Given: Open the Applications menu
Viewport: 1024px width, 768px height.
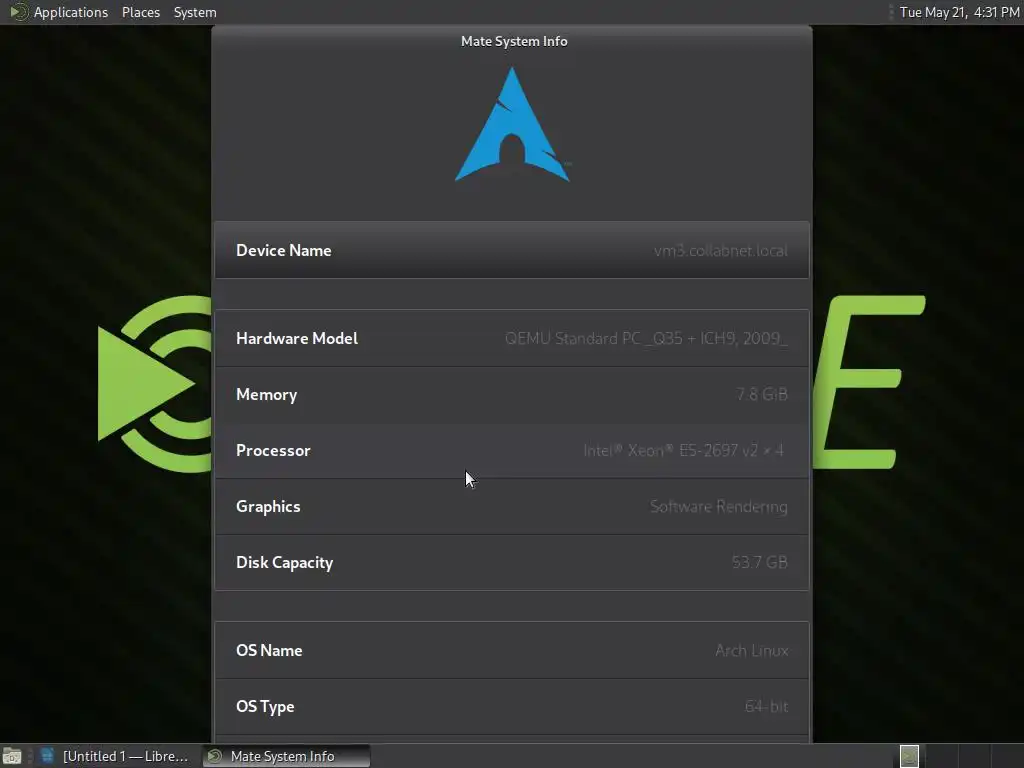Looking at the screenshot, I should click(x=71, y=12).
